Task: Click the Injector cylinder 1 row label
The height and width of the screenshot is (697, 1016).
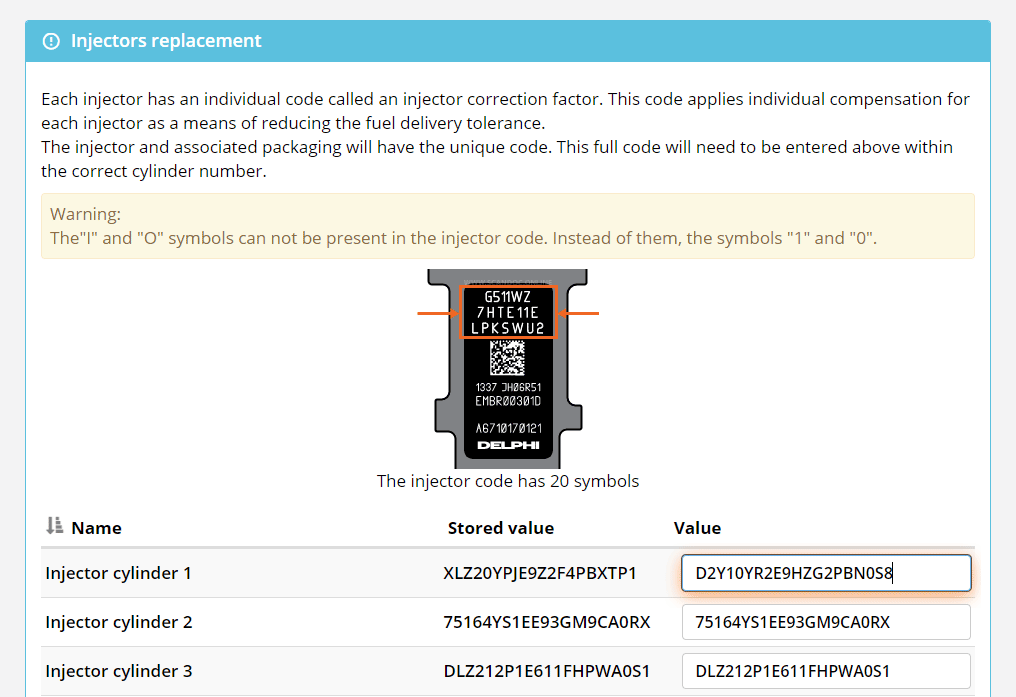Action: pyautogui.click(x=118, y=574)
